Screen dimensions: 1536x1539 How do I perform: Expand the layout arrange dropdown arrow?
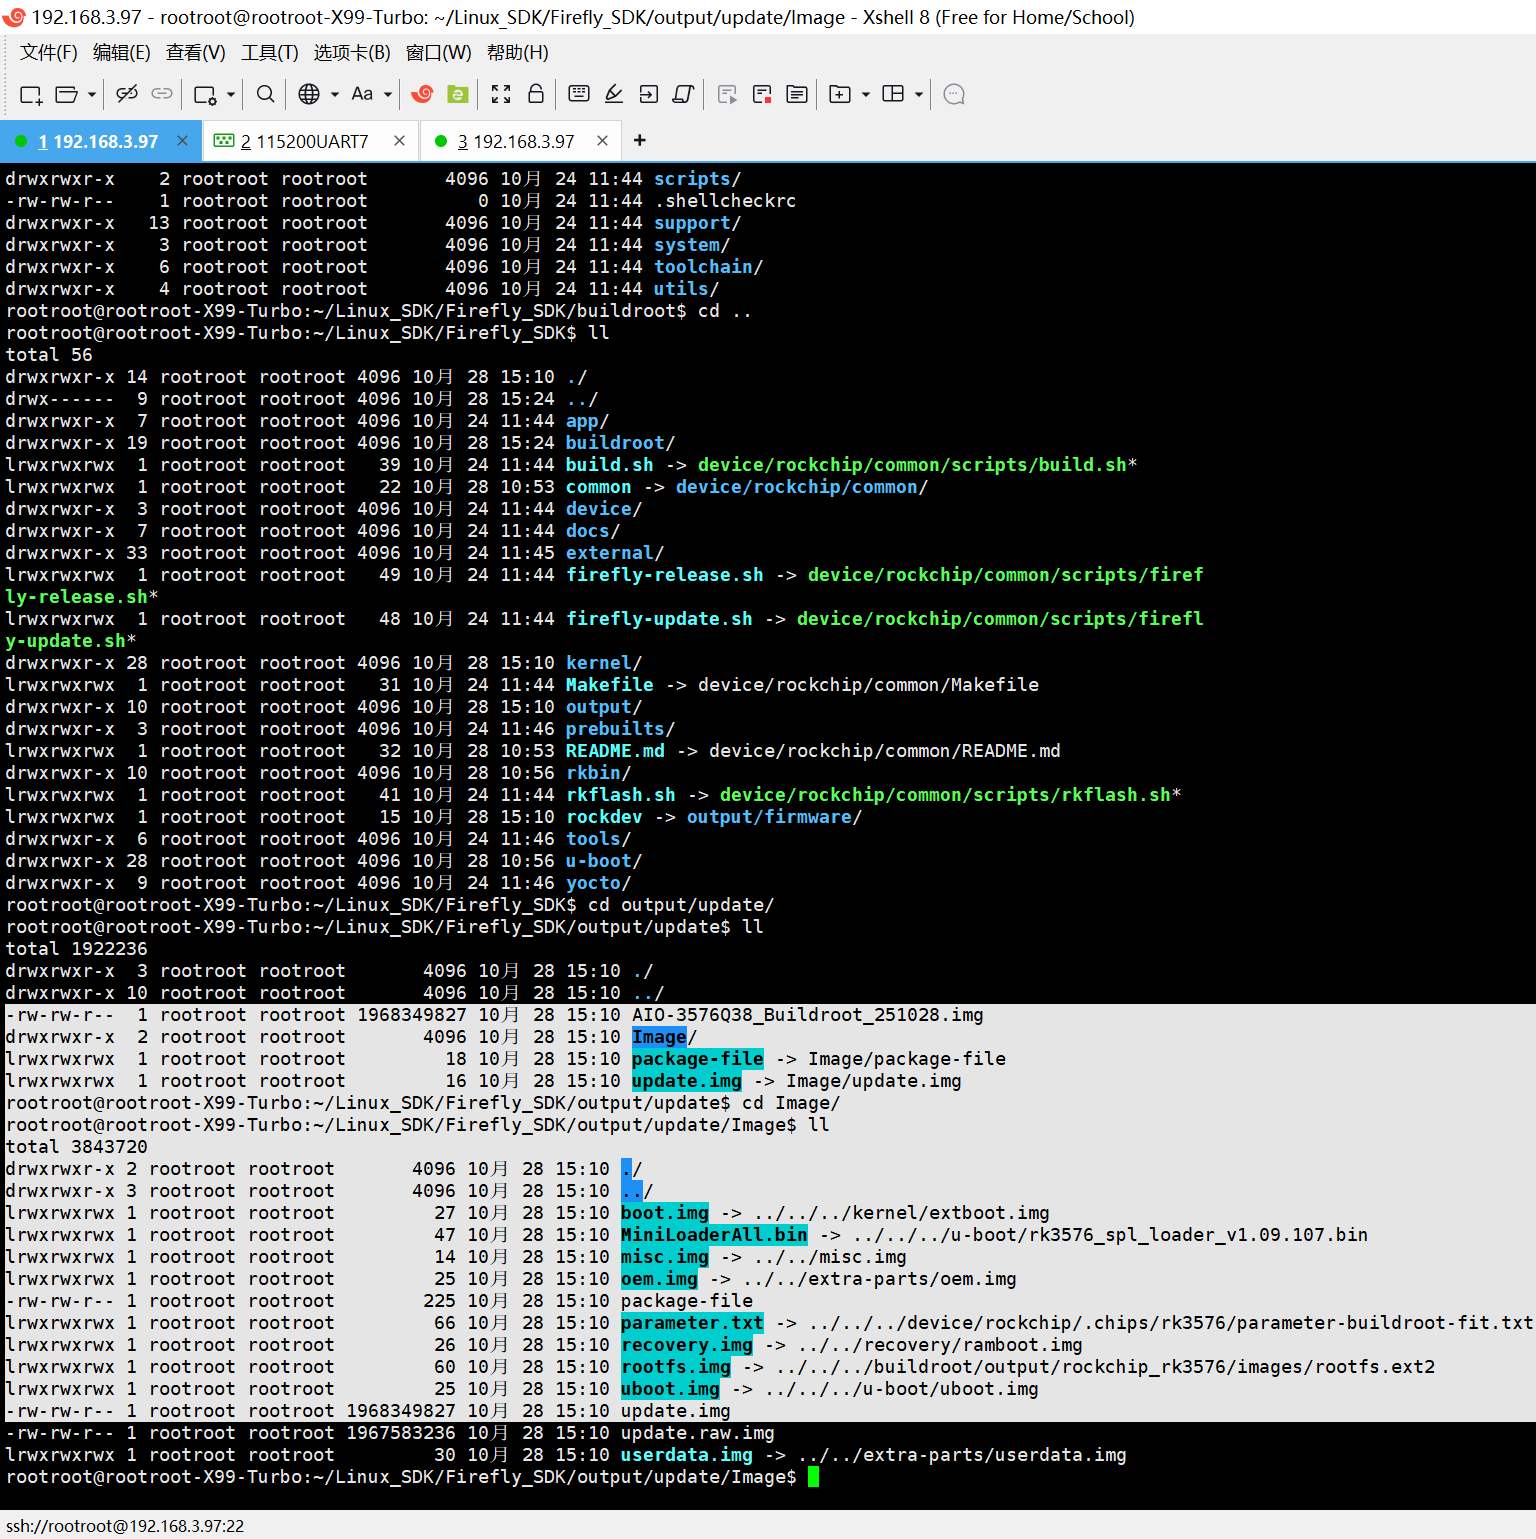coord(919,94)
